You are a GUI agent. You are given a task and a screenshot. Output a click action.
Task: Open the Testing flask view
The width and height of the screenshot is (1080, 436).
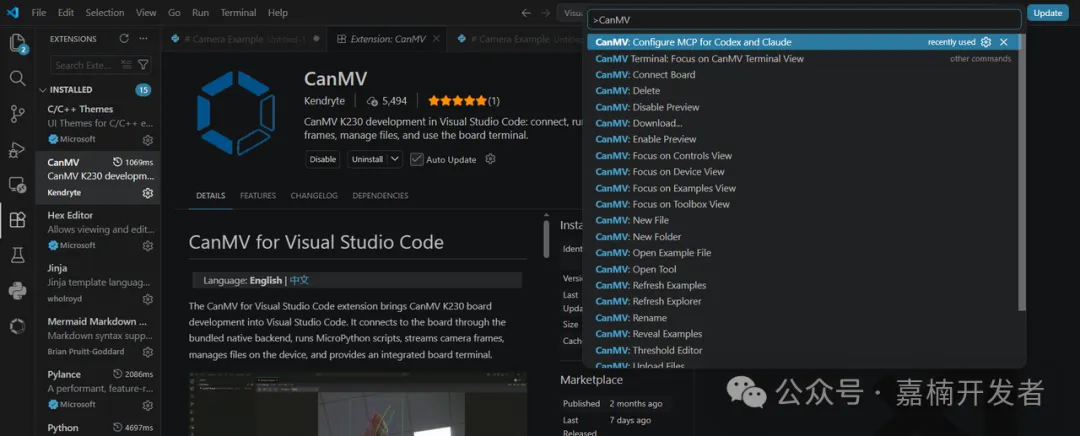coord(17,256)
